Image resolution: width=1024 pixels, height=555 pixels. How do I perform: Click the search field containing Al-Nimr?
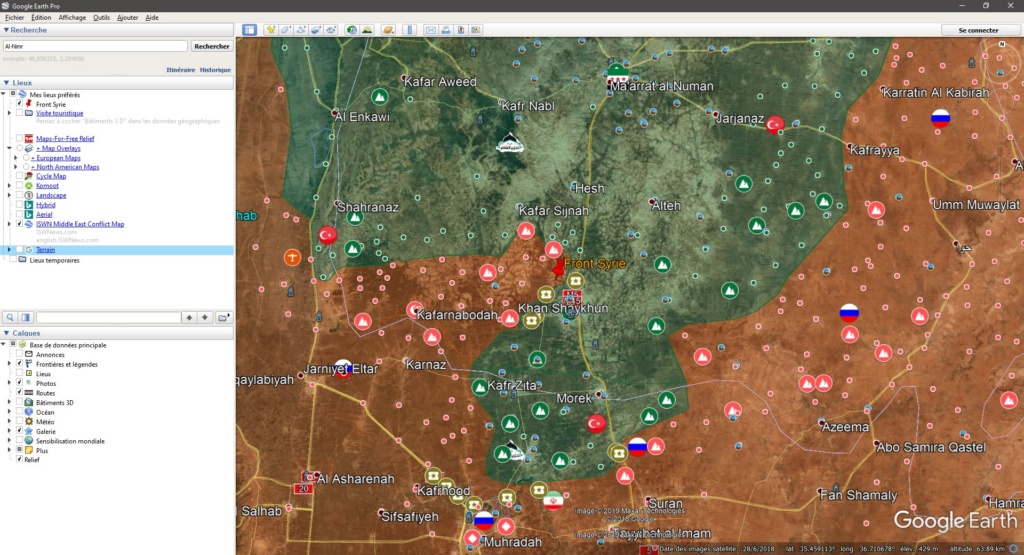click(x=95, y=46)
